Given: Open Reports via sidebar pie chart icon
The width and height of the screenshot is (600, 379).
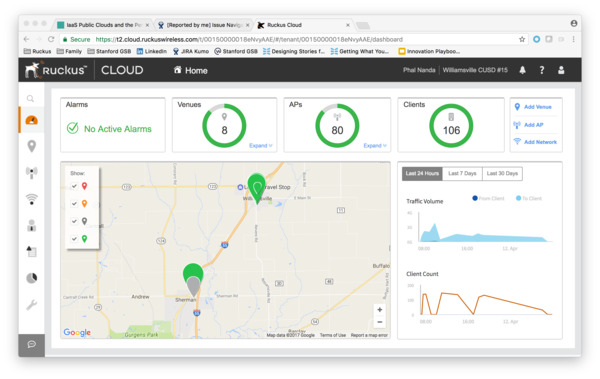Looking at the screenshot, I should (32, 278).
